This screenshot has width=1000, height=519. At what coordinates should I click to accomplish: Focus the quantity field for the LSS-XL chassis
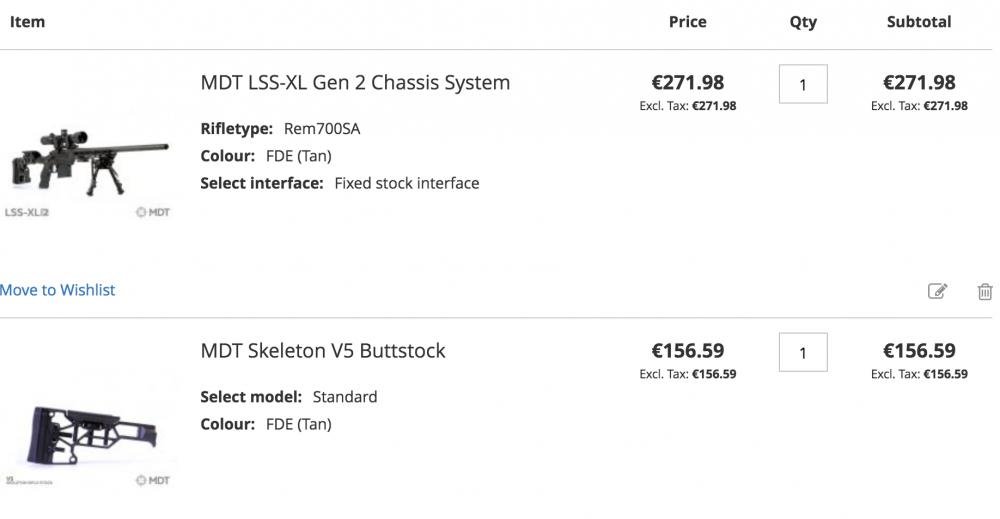click(803, 85)
